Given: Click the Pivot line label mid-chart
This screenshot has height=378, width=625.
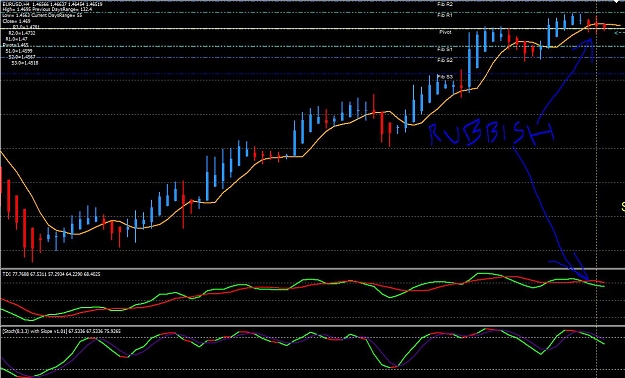Looking at the screenshot, I should (446, 32).
